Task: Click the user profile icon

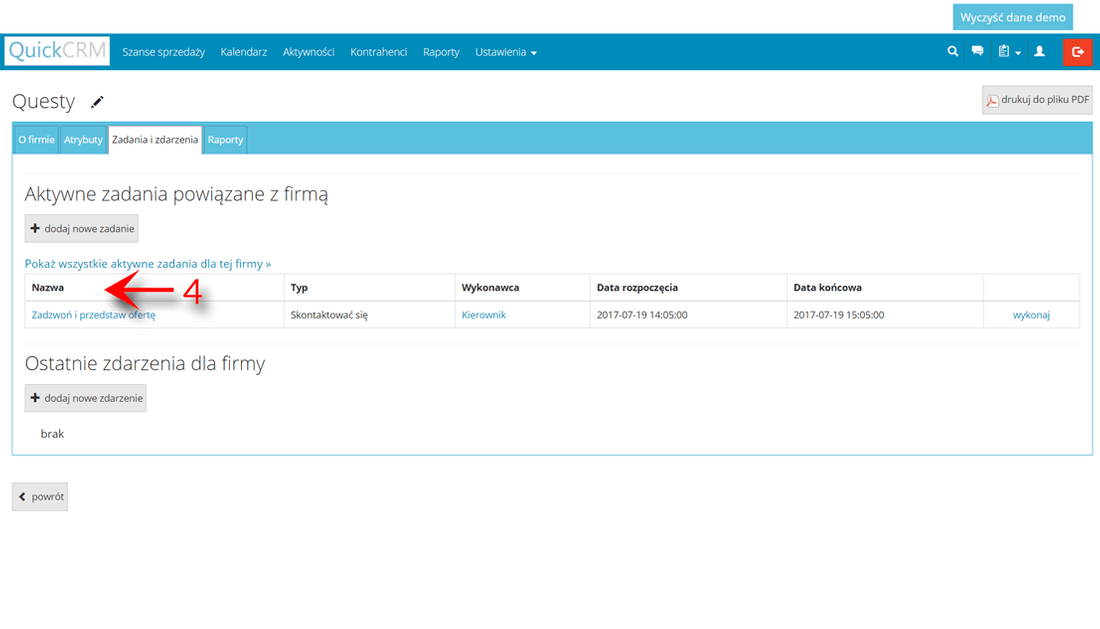Action: click(x=1039, y=51)
